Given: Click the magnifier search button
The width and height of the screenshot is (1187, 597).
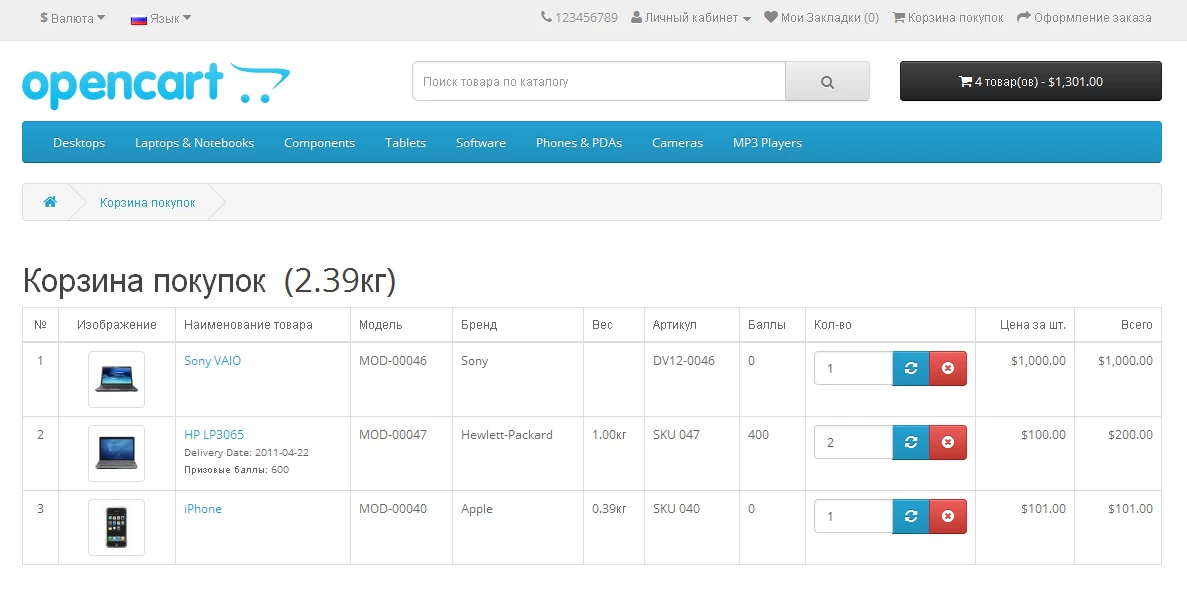Looking at the screenshot, I should click(827, 81).
